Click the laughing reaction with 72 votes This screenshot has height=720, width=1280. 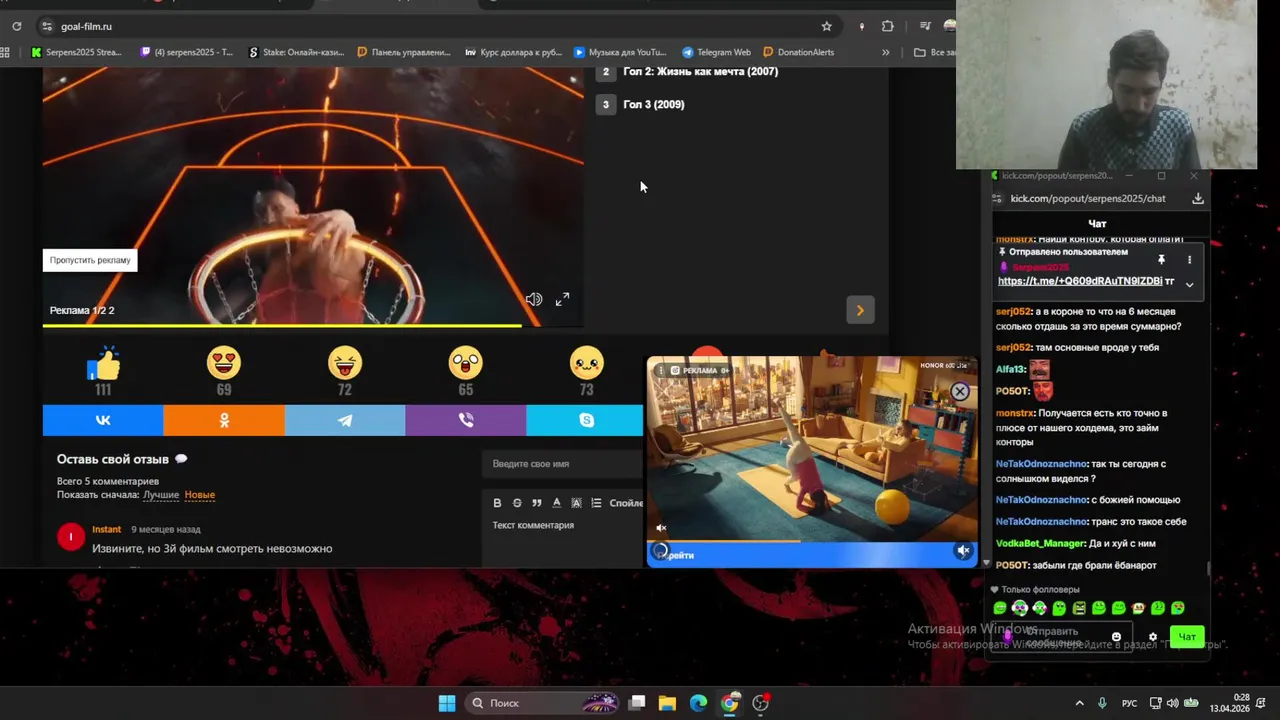[x=345, y=362]
